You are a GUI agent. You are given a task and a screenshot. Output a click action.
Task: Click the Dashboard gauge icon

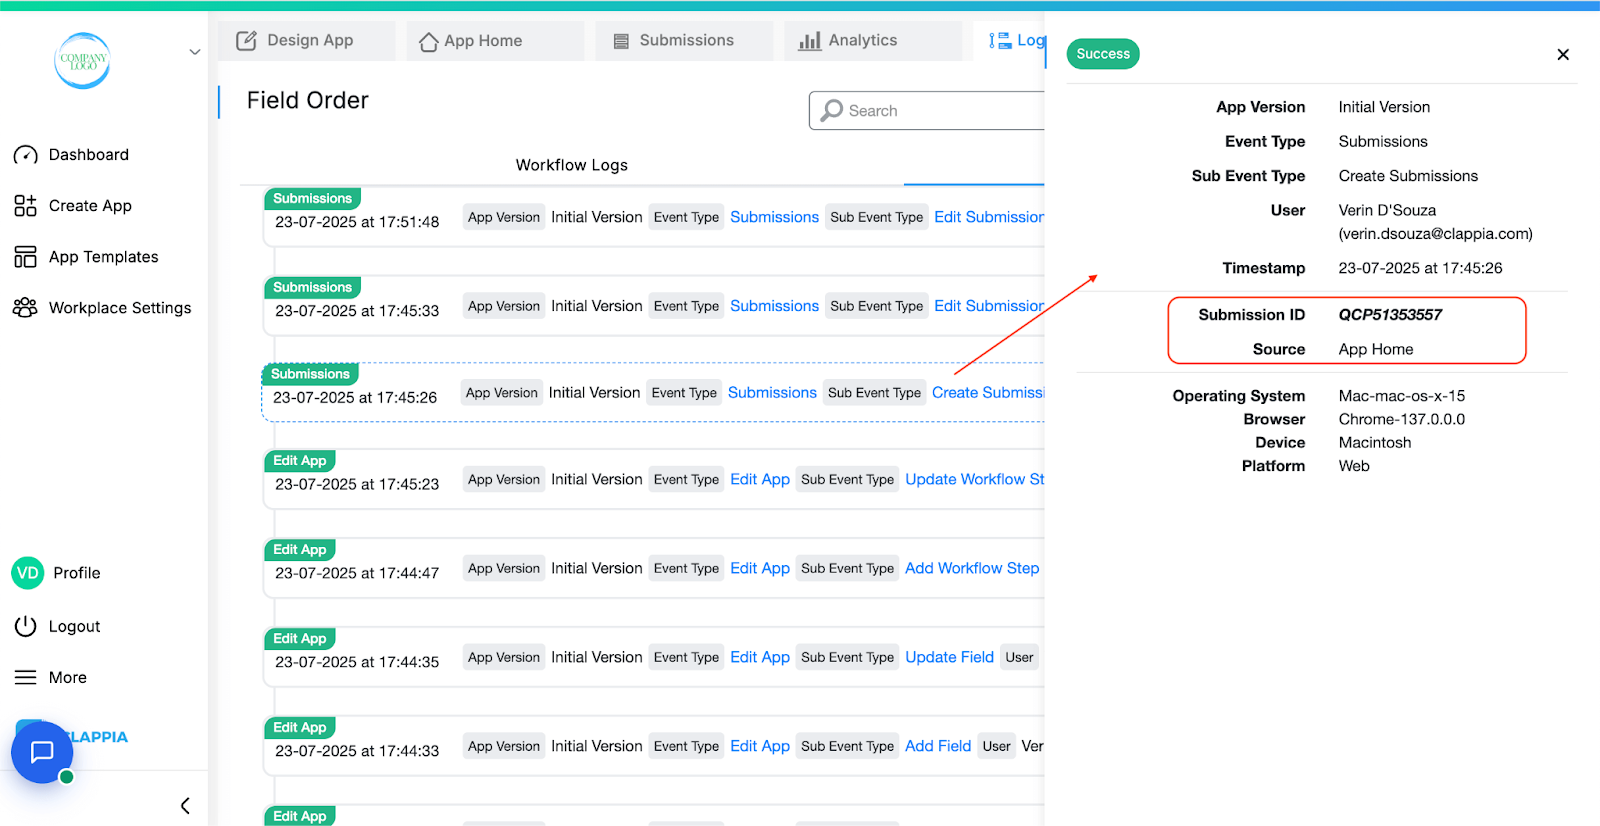click(25, 155)
